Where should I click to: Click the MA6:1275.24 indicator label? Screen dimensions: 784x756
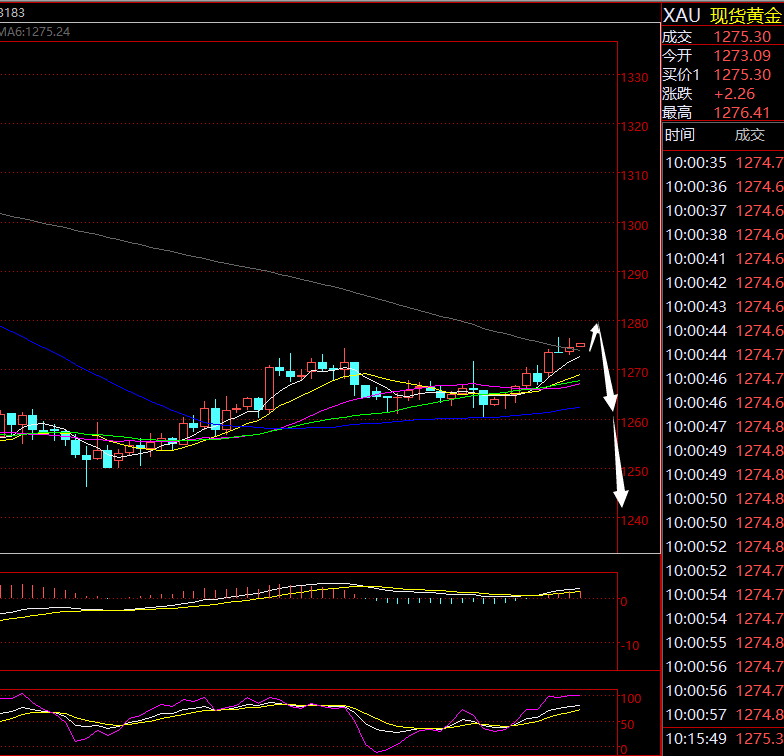coord(34,32)
